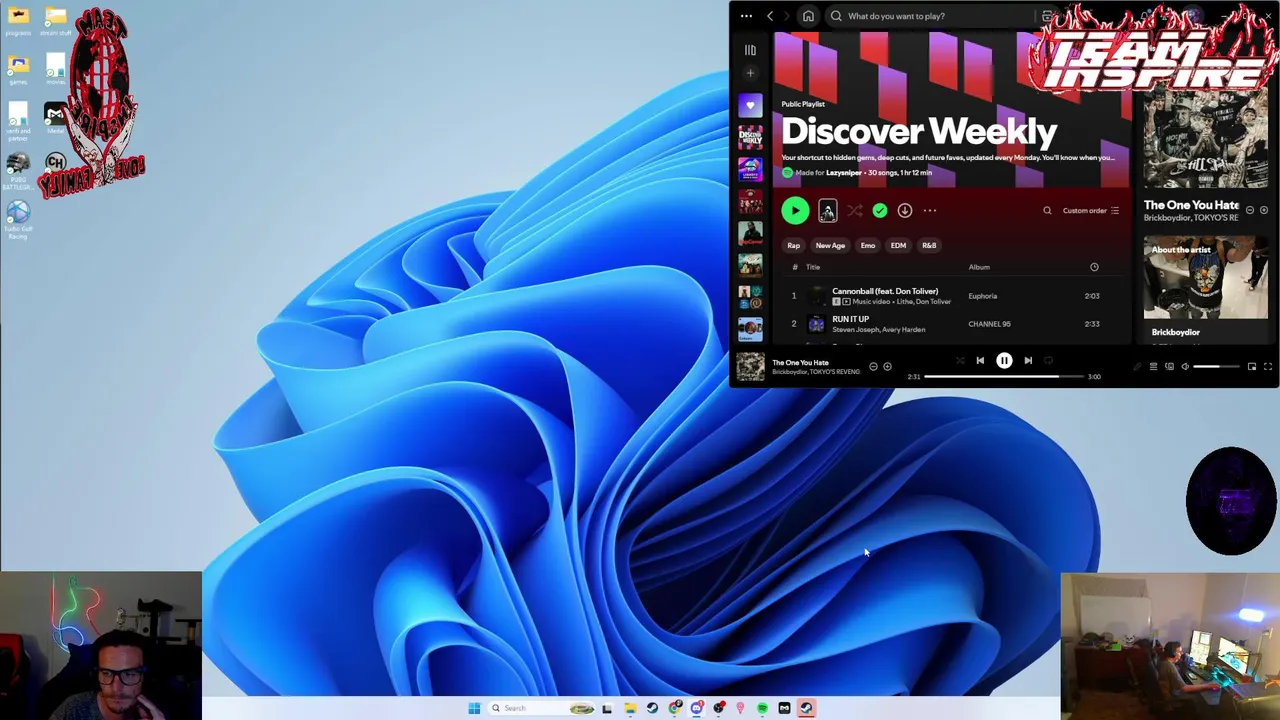Open Turbo Golf Racing desktop shortcut
This screenshot has width=1280, height=720.
(18, 221)
